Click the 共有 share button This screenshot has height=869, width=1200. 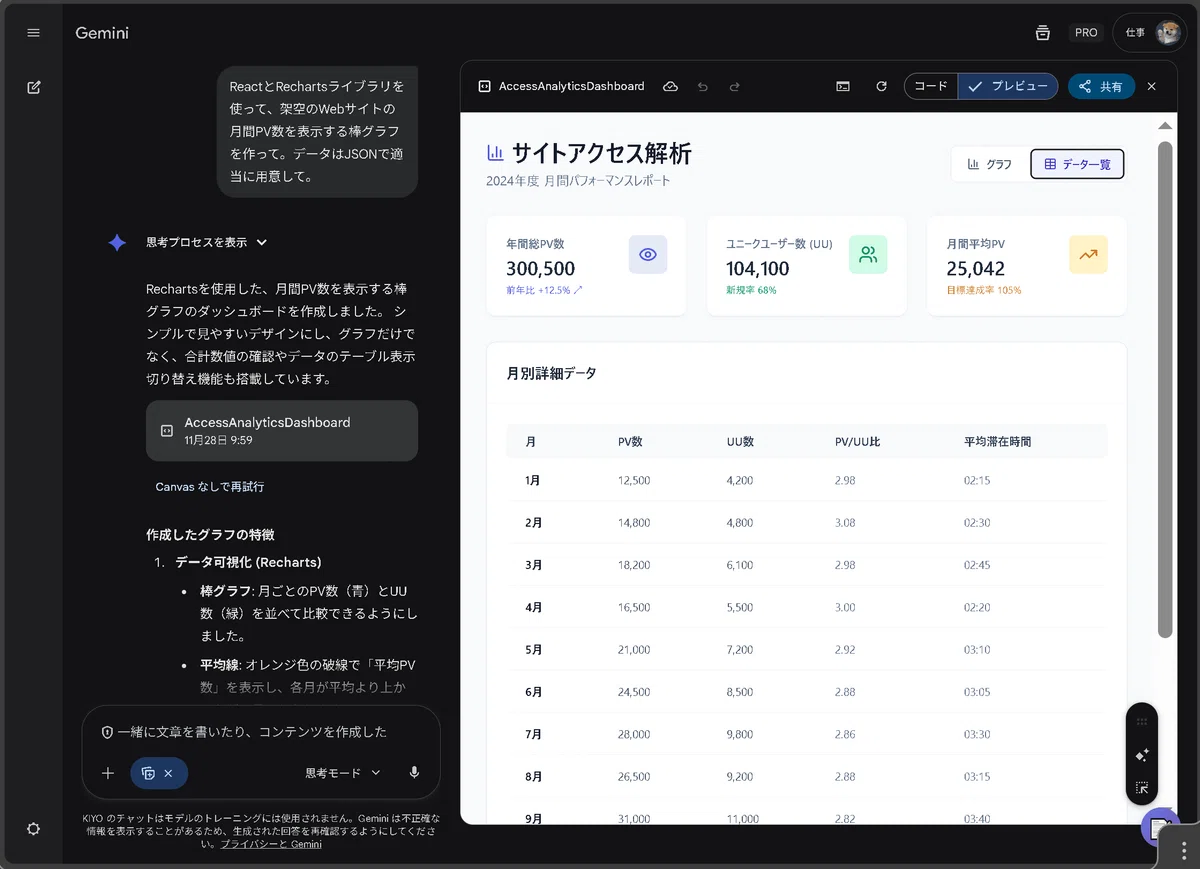1101,87
